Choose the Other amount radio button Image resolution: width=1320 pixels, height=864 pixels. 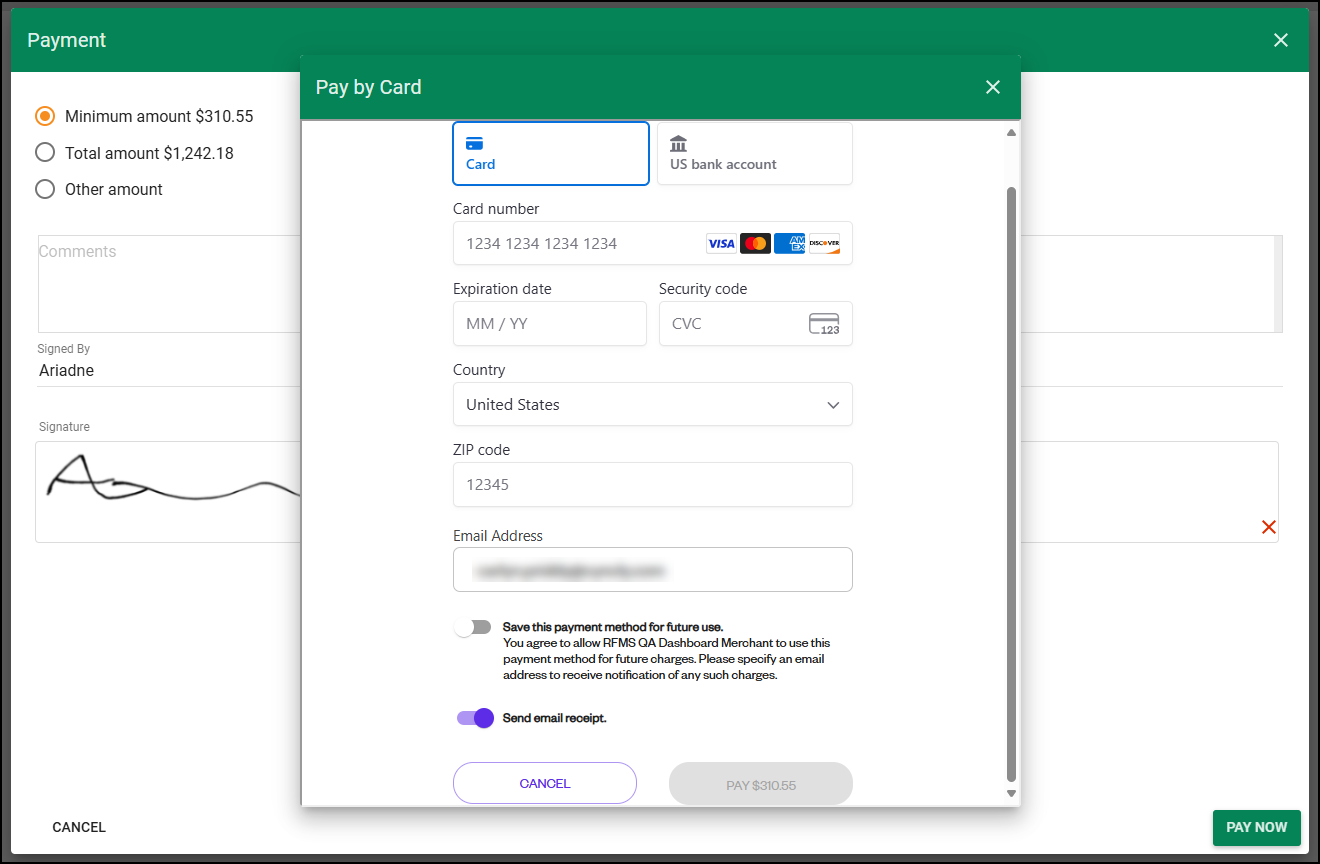pyautogui.click(x=45, y=189)
